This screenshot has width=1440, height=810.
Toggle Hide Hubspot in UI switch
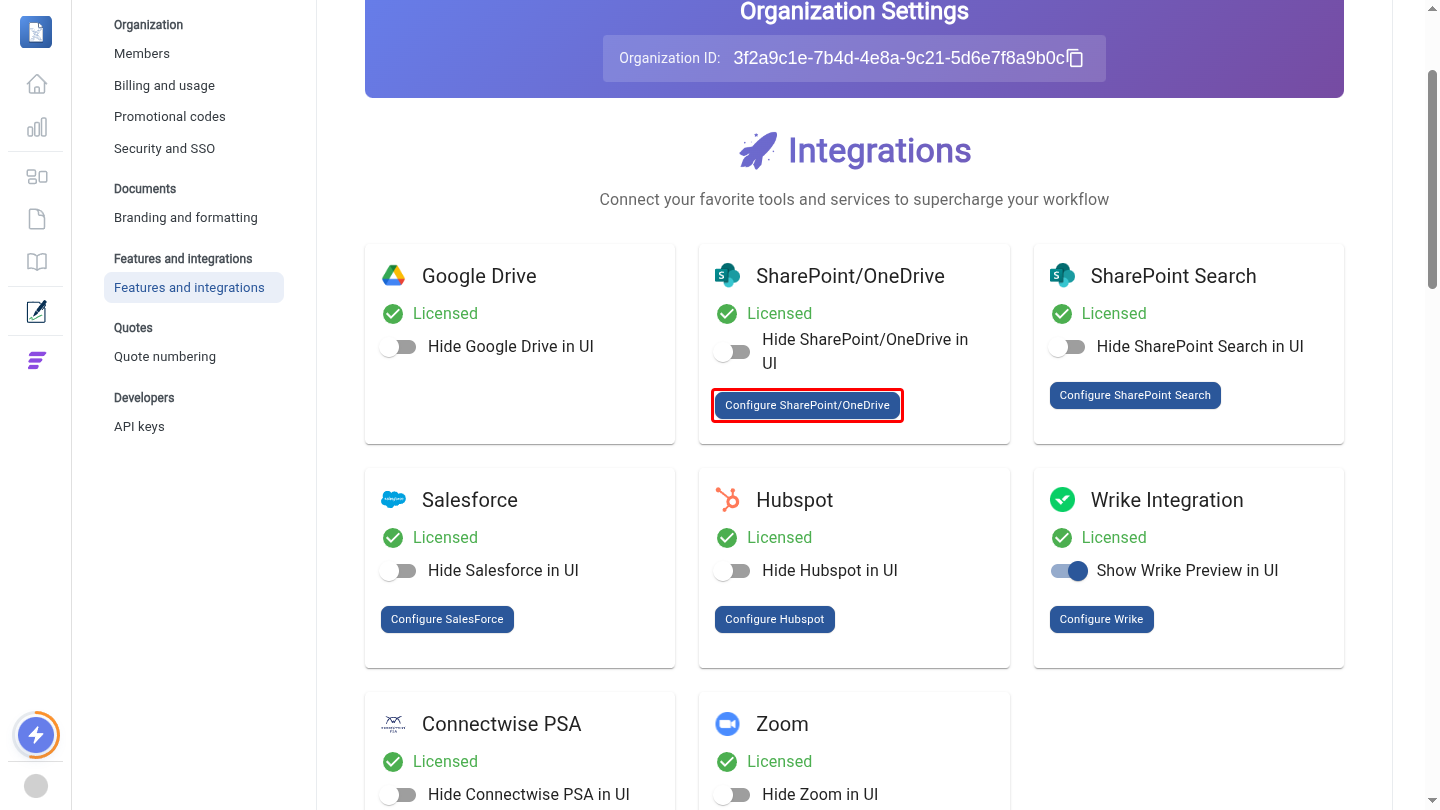(x=732, y=571)
